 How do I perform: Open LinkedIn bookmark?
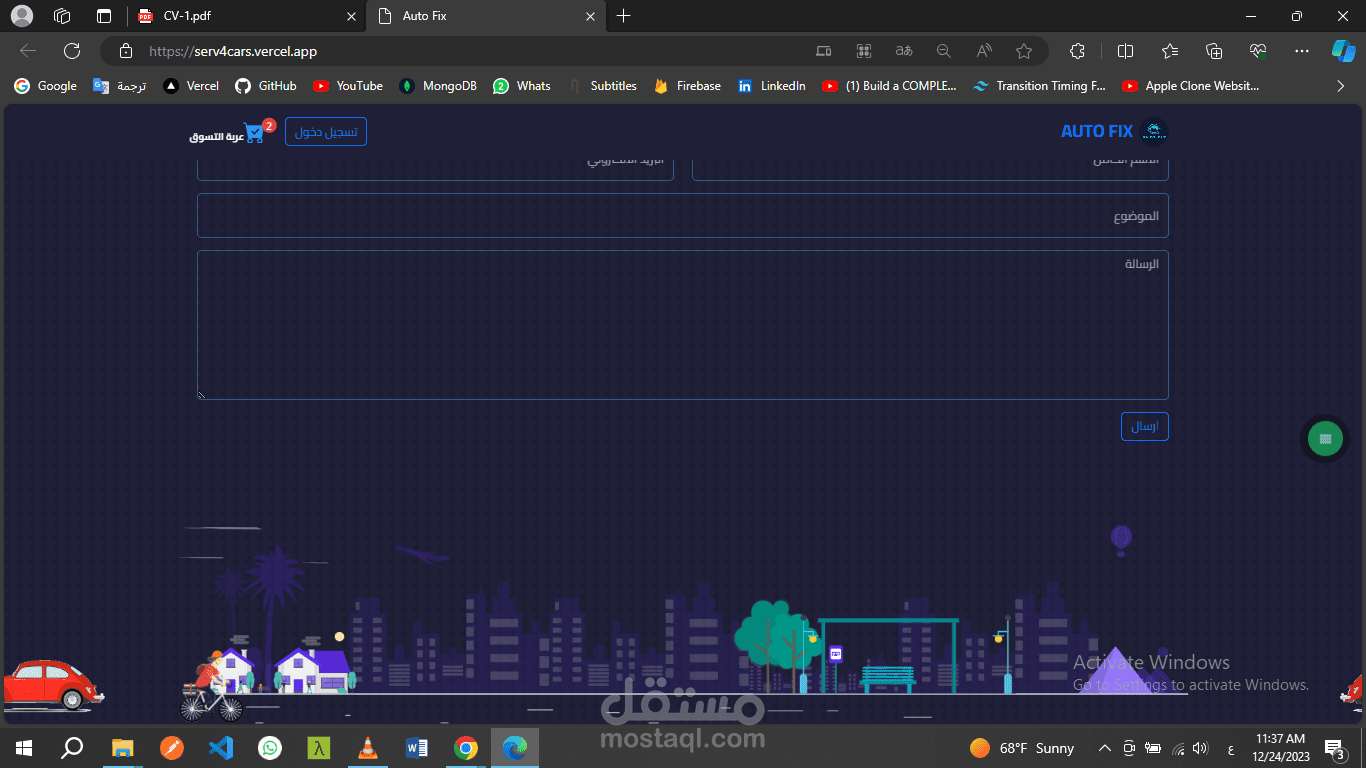point(771,86)
